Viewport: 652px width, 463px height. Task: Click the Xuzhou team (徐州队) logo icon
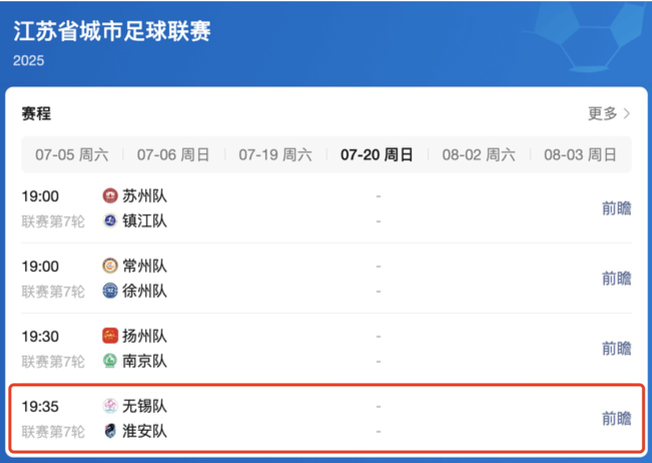coord(110,291)
